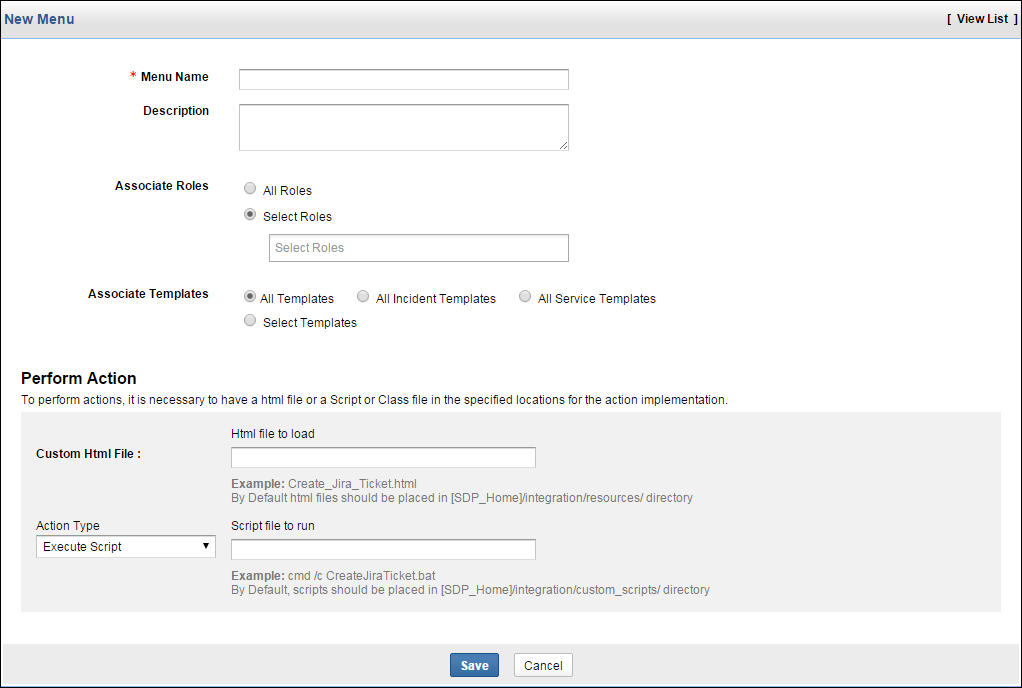Pick the All Service Templates option

coord(525,297)
